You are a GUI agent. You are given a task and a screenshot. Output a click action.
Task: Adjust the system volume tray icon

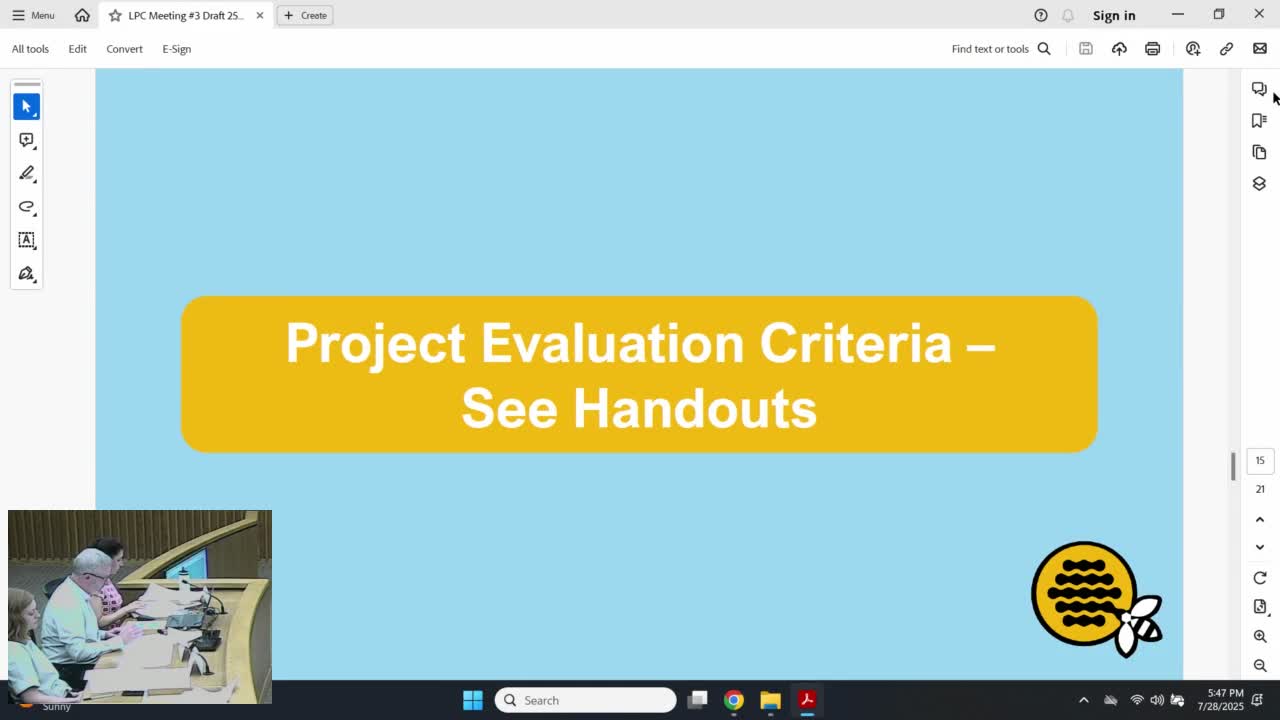pos(1157,700)
